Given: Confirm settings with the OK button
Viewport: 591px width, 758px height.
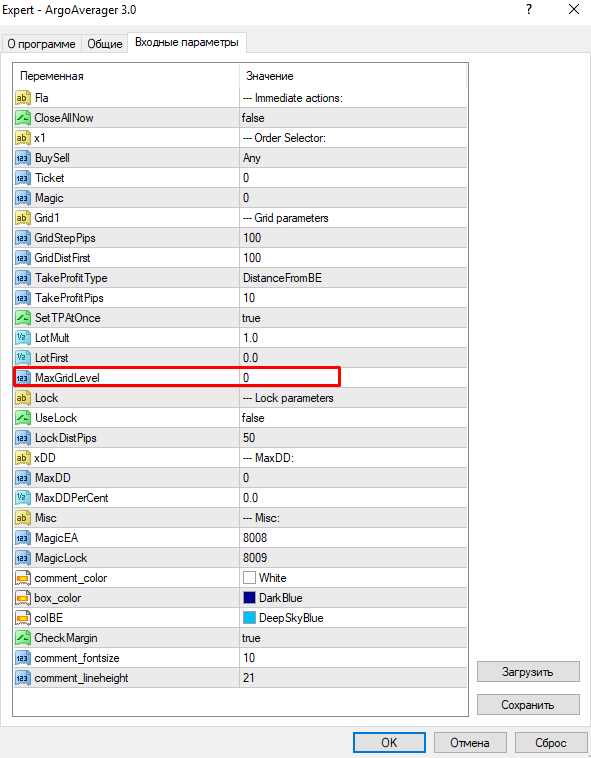Looking at the screenshot, I should pos(389,743).
